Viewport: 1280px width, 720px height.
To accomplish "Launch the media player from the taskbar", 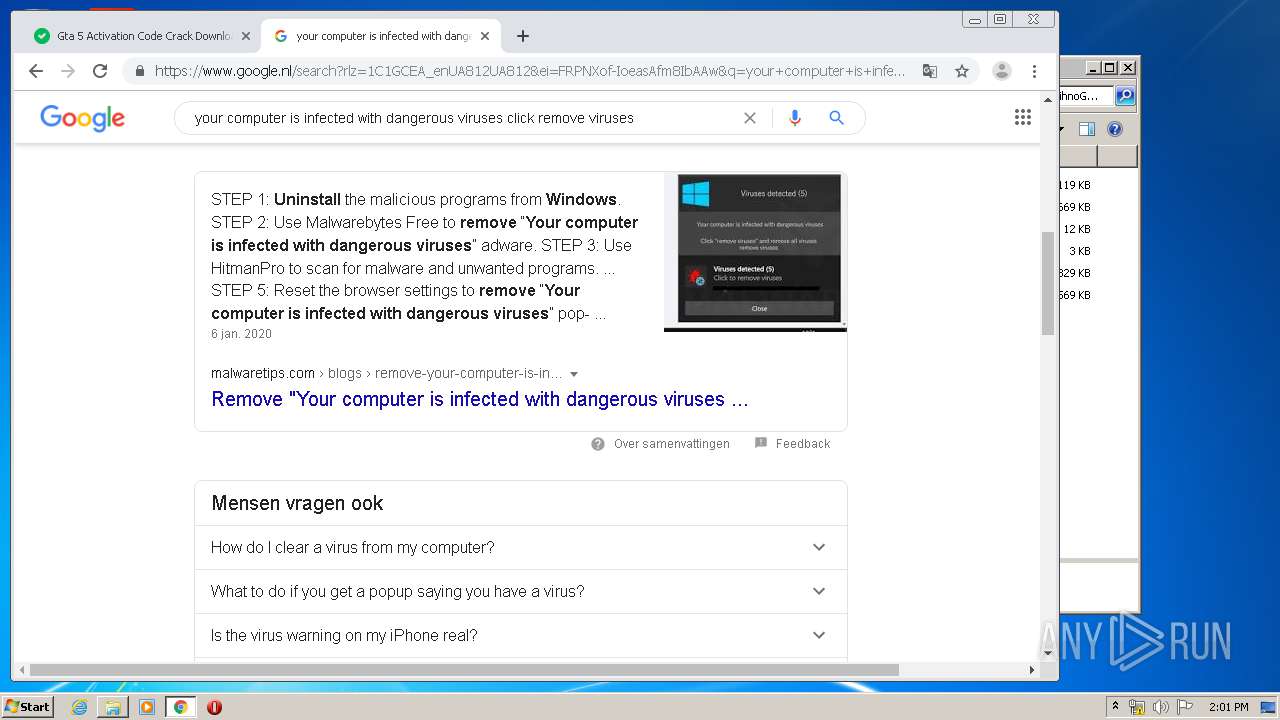I will (x=147, y=707).
